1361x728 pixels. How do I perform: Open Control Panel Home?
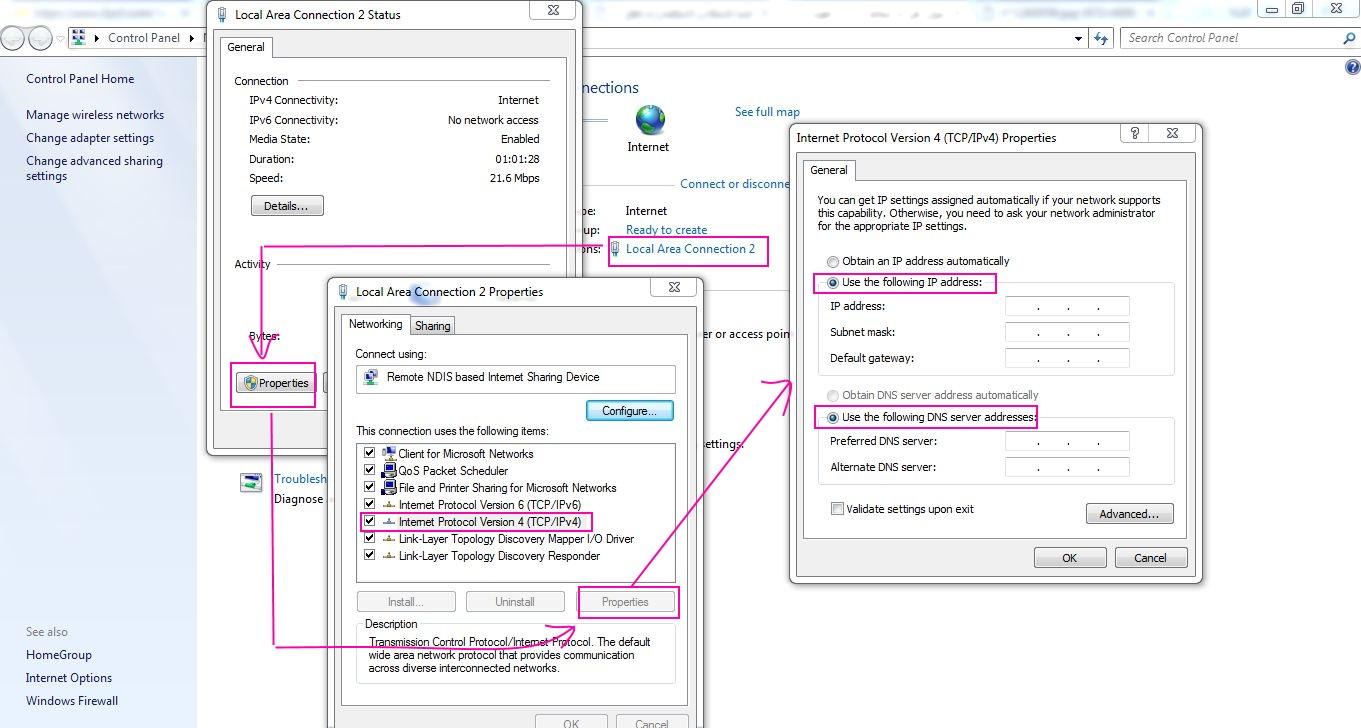pos(80,79)
